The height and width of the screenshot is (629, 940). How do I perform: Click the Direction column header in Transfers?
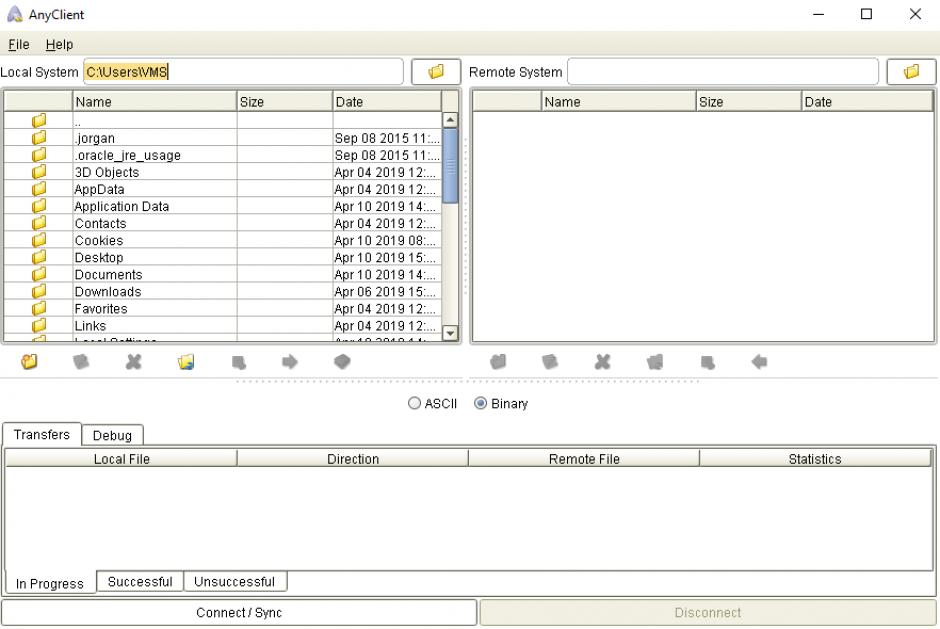click(x=352, y=459)
